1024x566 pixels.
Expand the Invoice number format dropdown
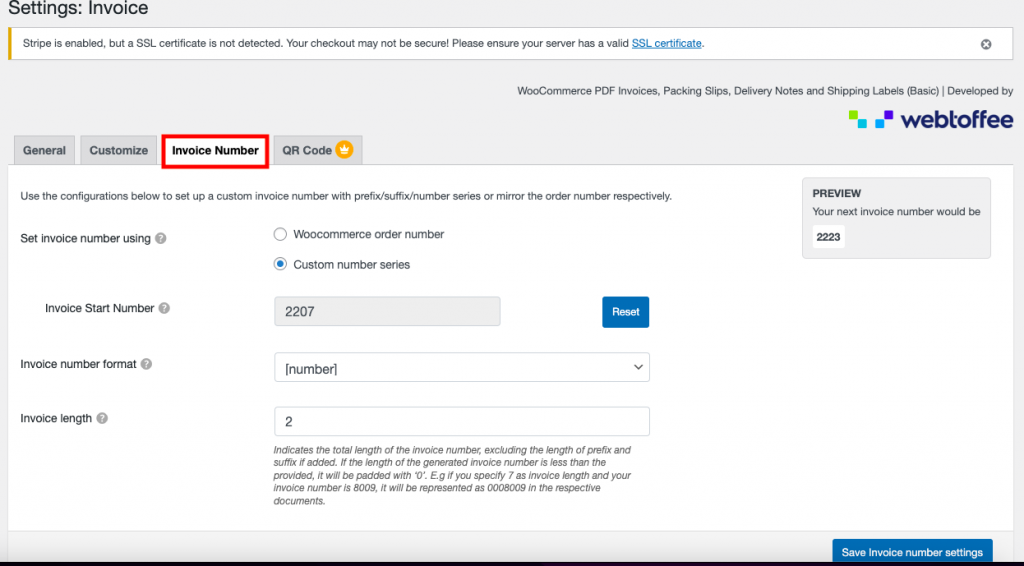point(462,368)
